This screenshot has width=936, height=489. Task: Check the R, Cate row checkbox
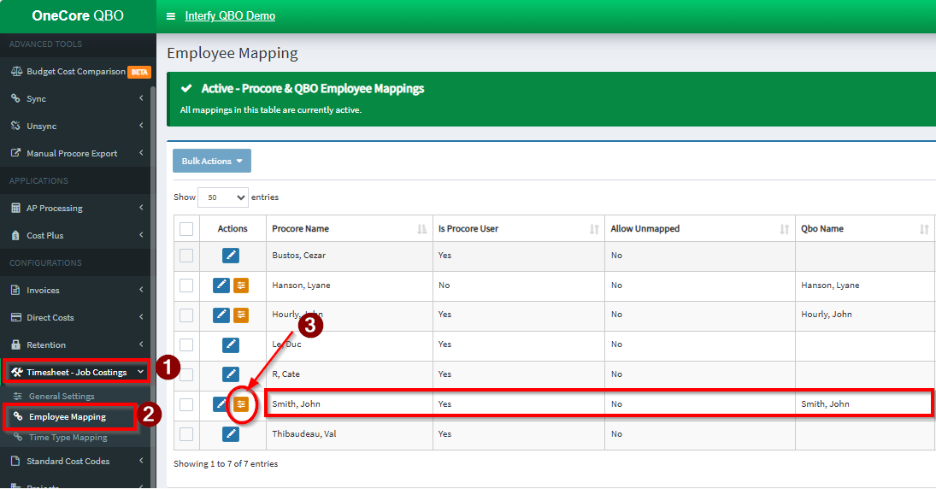pyautogui.click(x=186, y=374)
